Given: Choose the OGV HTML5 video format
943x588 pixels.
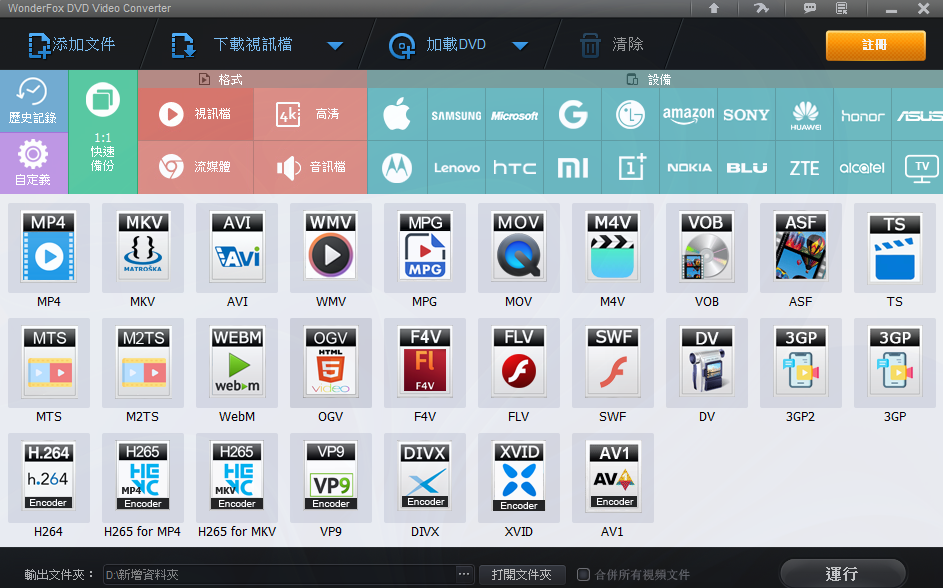Looking at the screenshot, I should 331,363.
